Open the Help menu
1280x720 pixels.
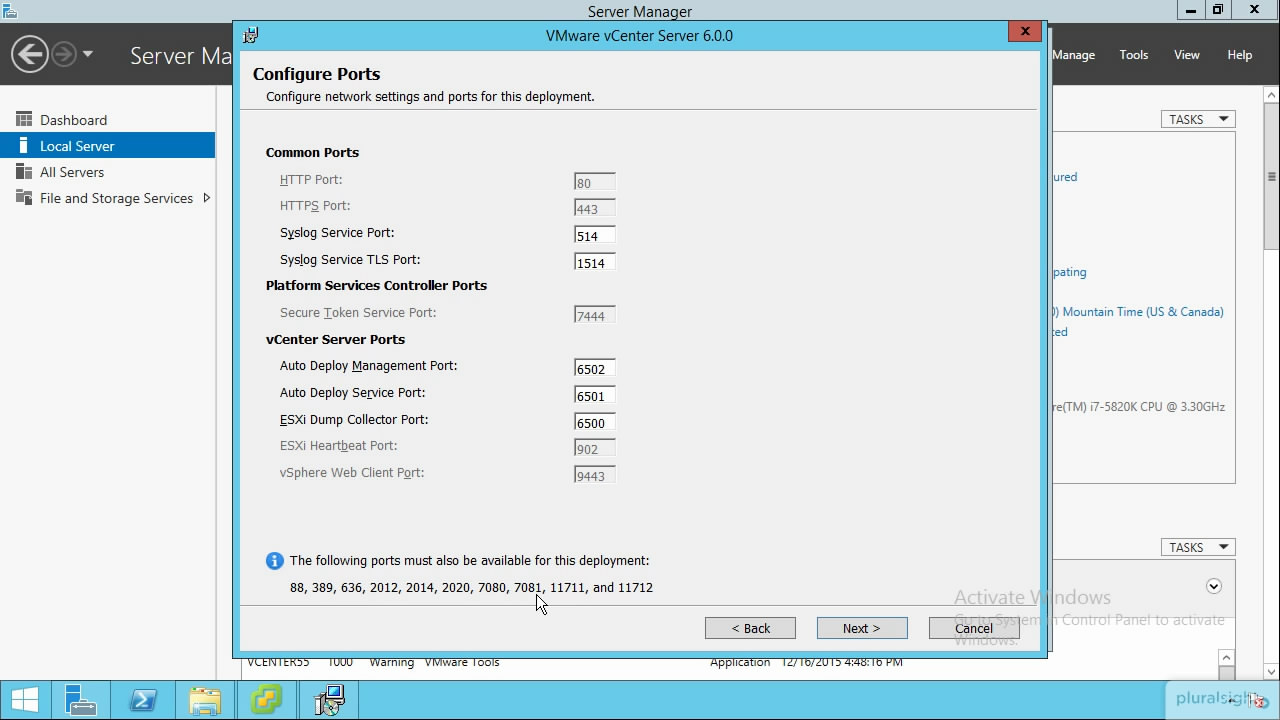pyautogui.click(x=1240, y=55)
